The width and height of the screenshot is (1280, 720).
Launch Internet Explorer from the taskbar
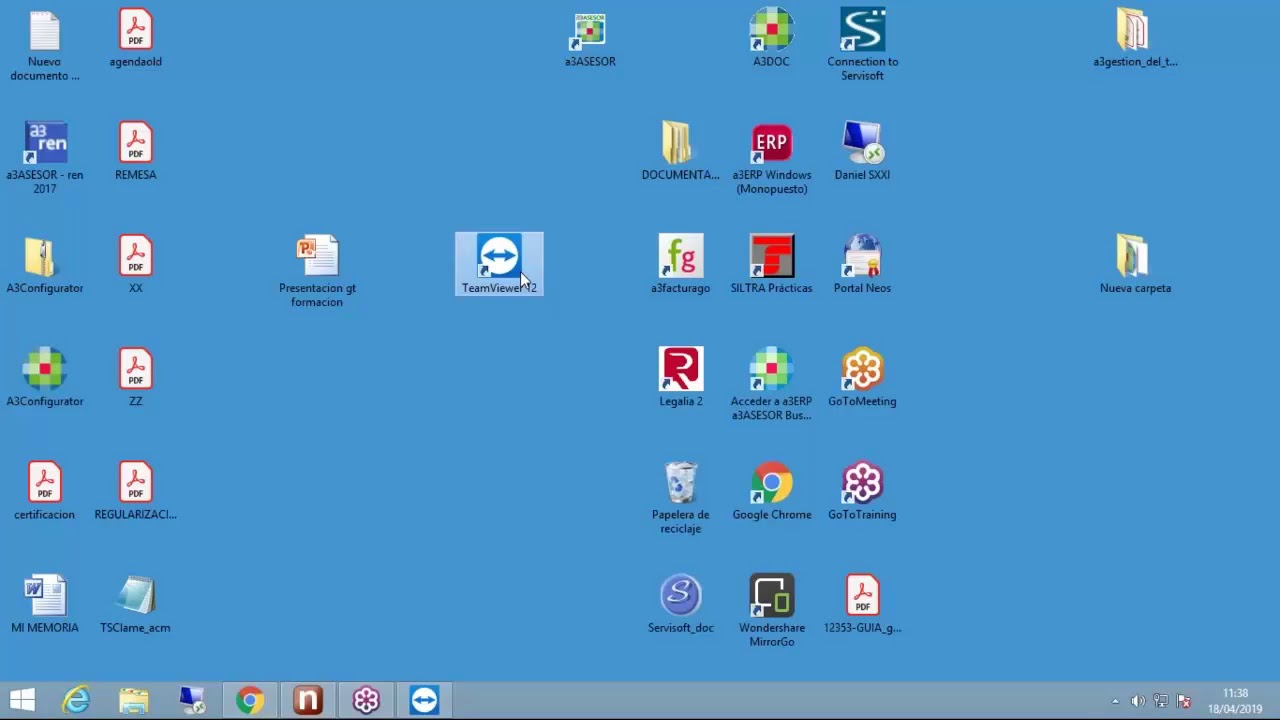[76, 700]
